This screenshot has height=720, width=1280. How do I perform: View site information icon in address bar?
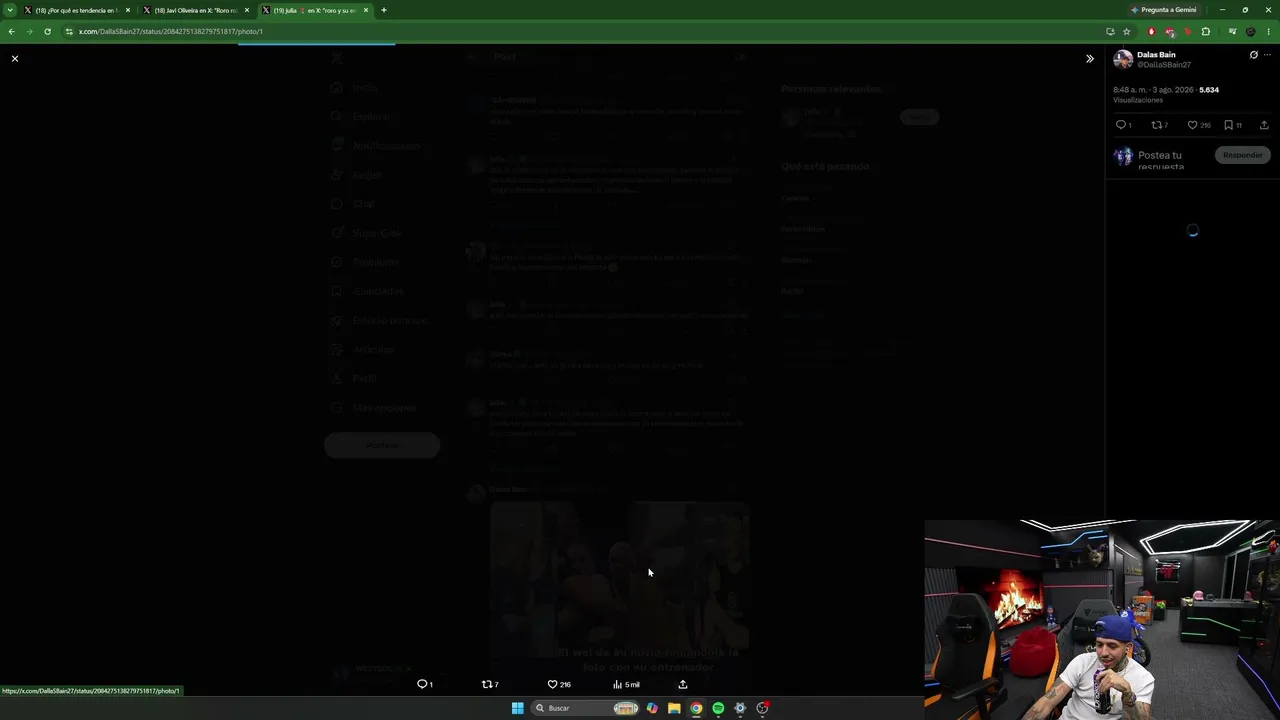click(69, 31)
